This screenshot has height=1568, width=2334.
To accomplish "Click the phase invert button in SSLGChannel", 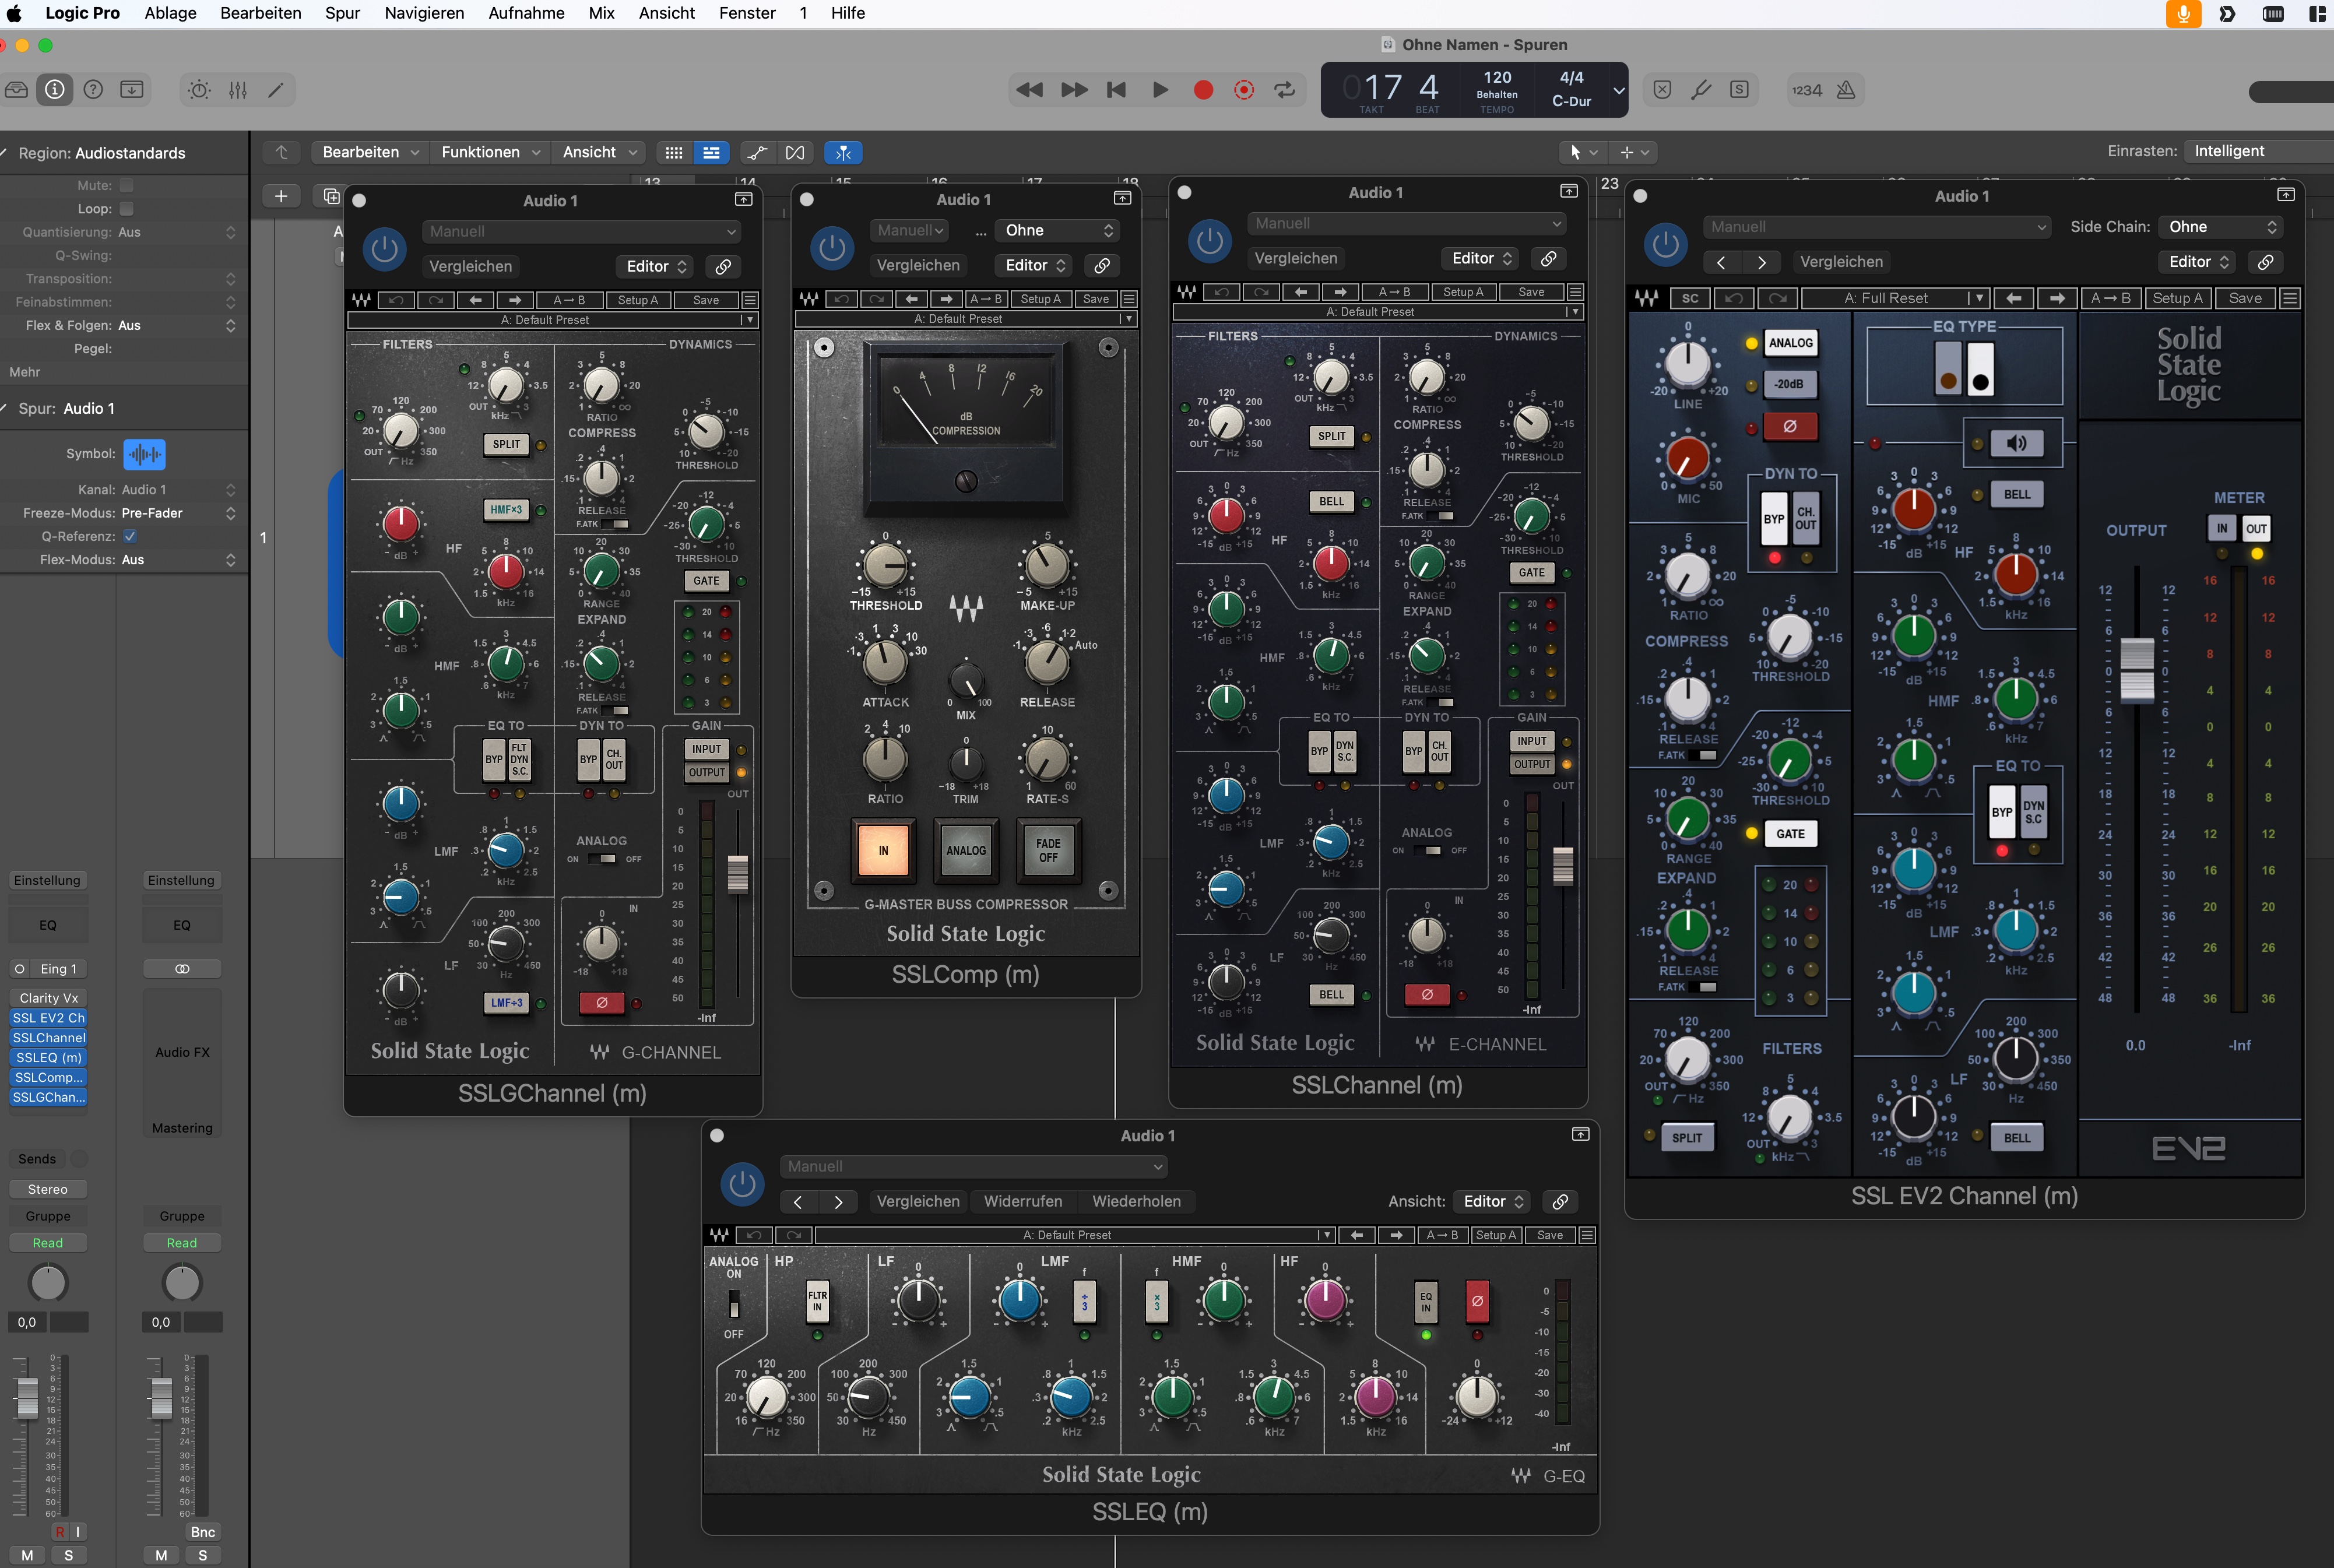I will click(x=602, y=1002).
